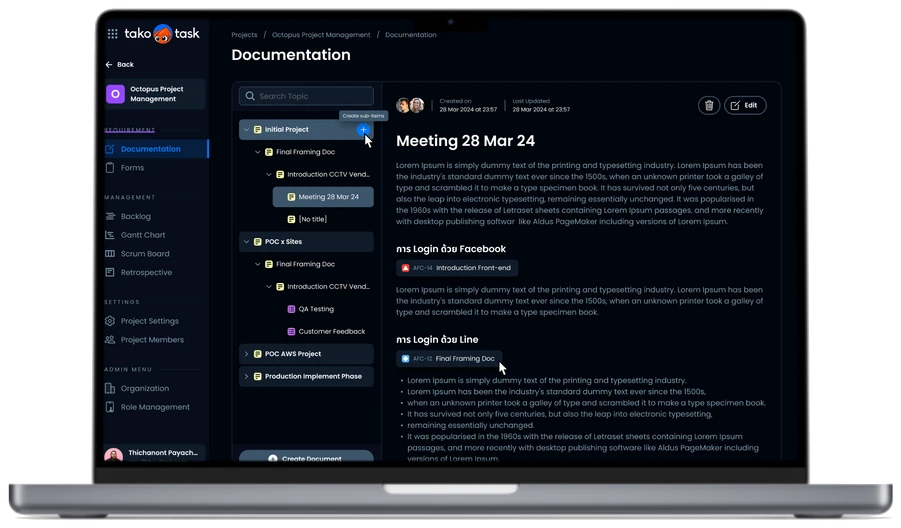Open the Scrum Board page
The height and width of the screenshot is (528, 901).
coord(145,253)
